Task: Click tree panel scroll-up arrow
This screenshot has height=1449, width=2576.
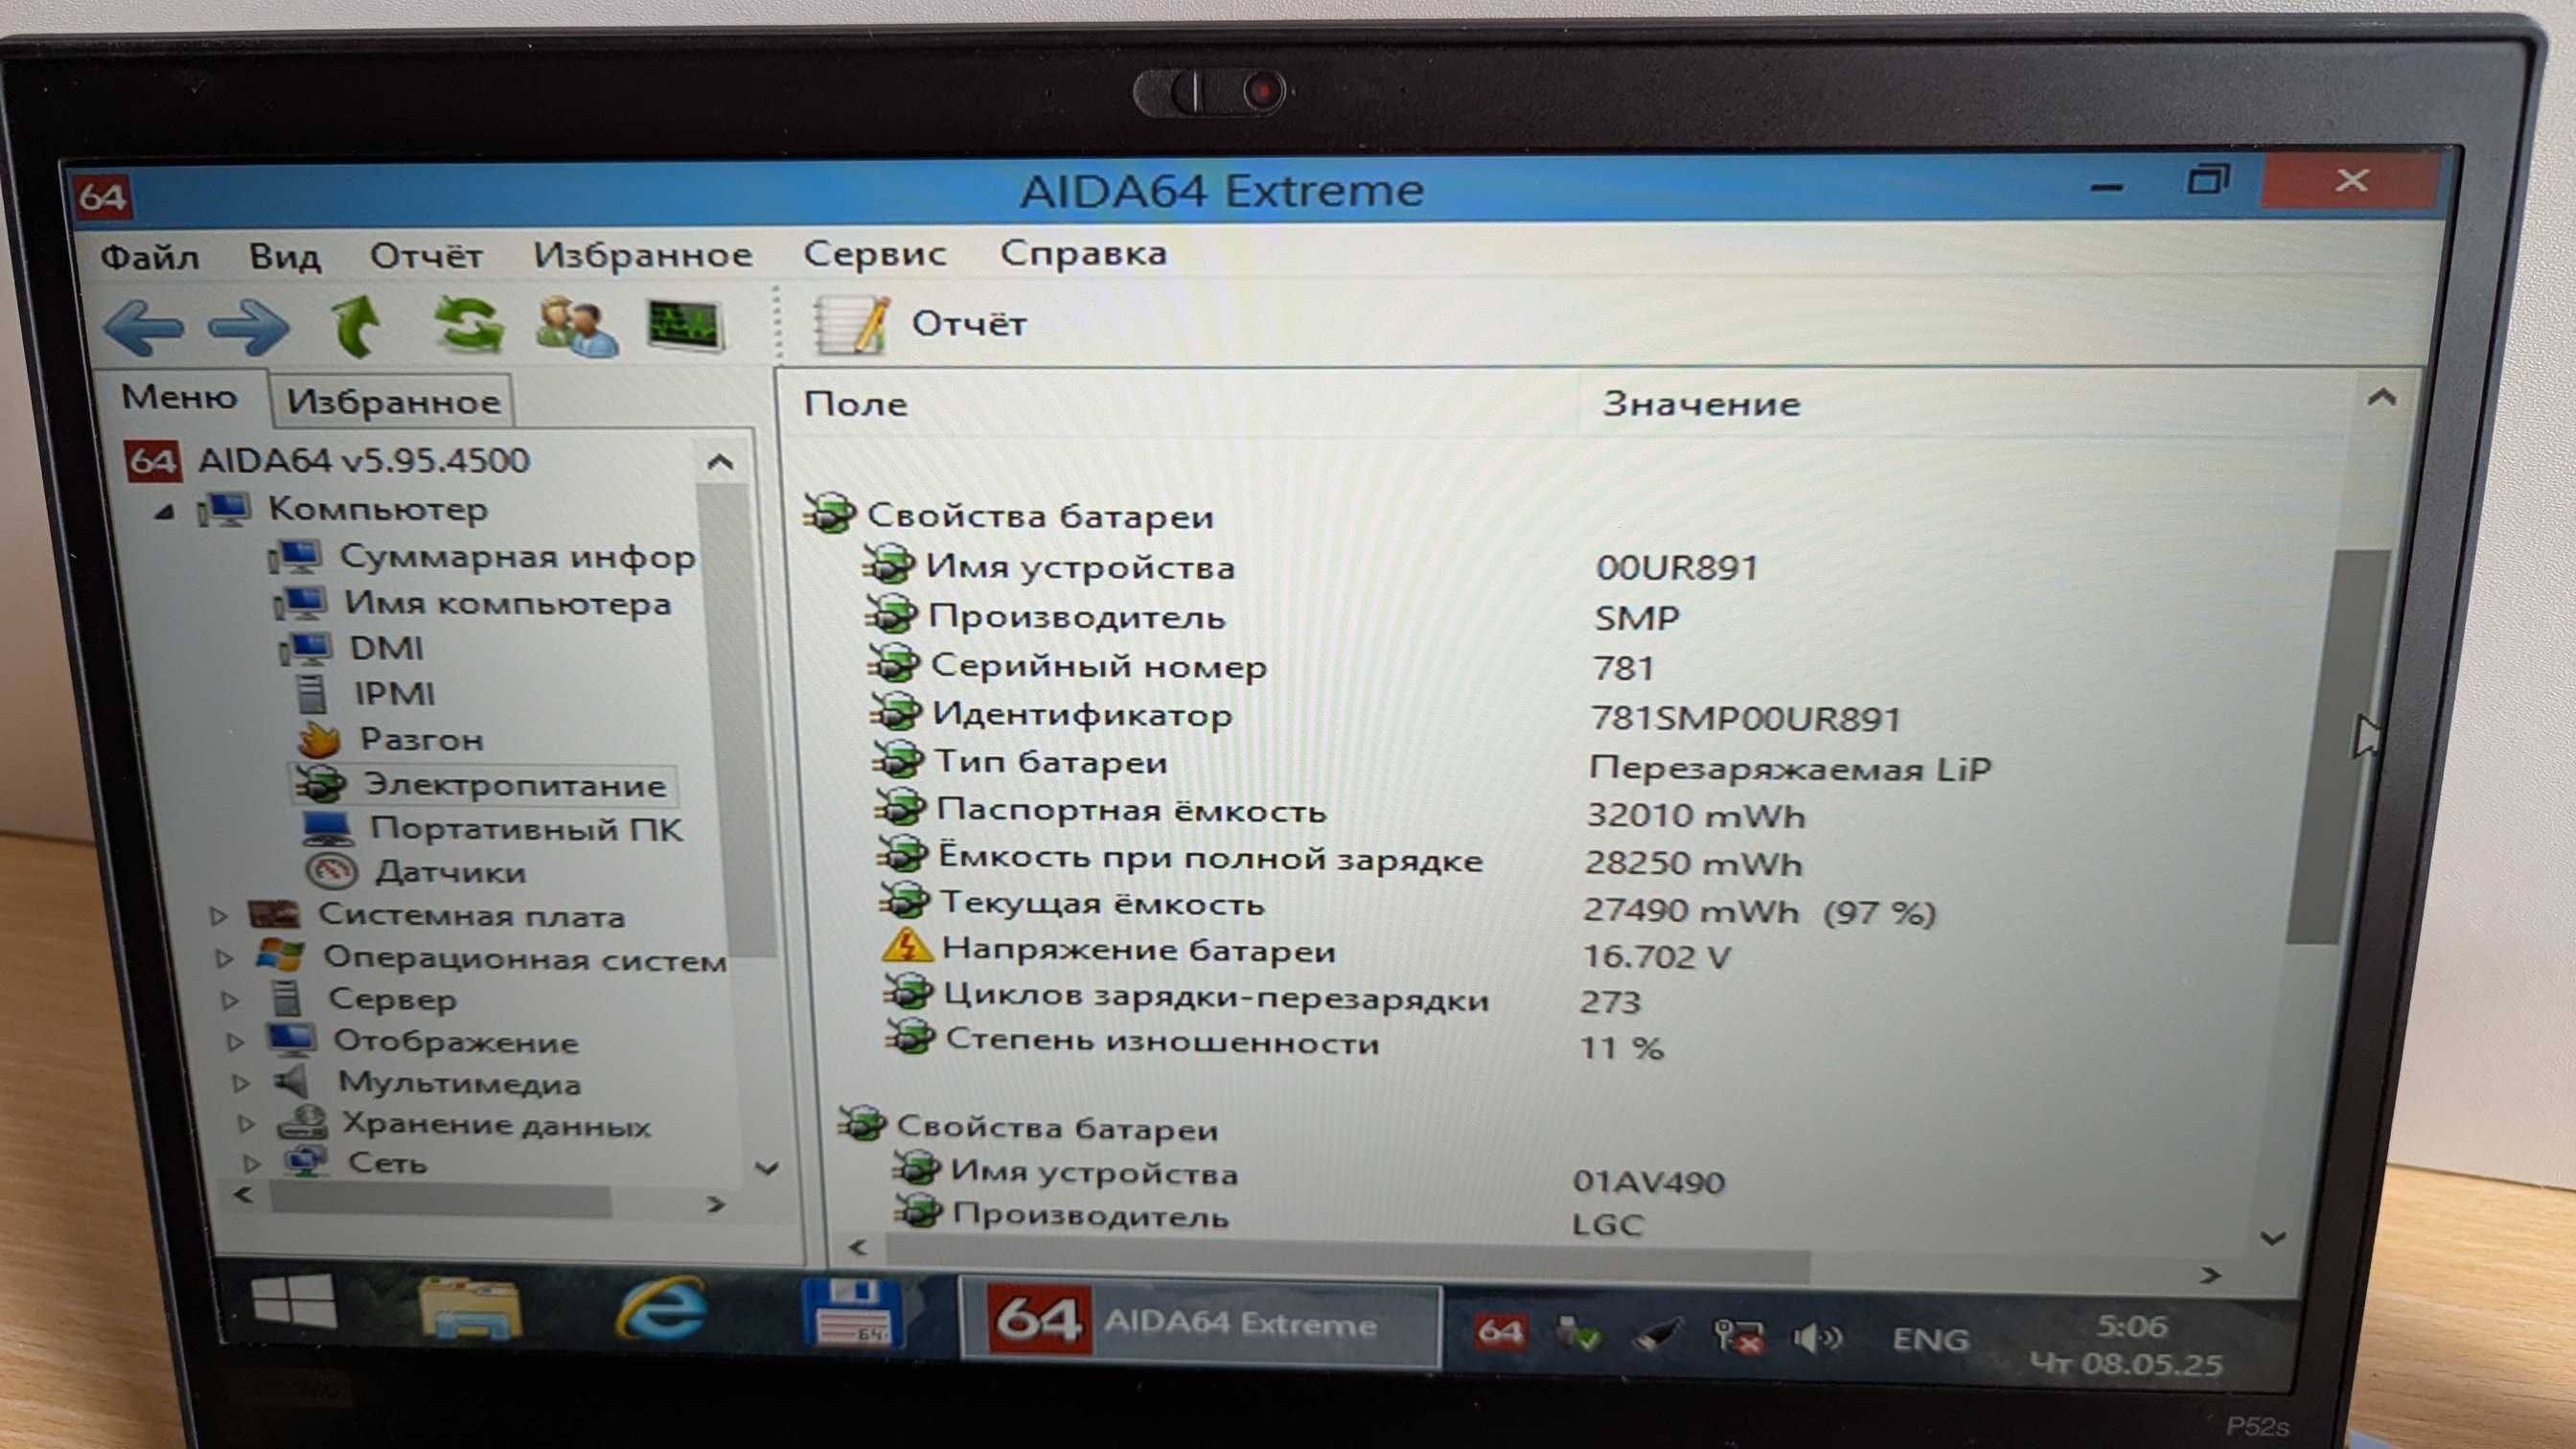Action: (x=720, y=461)
